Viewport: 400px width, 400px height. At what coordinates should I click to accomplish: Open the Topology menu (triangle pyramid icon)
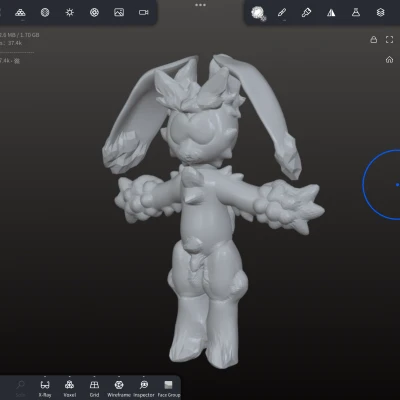tap(20, 13)
